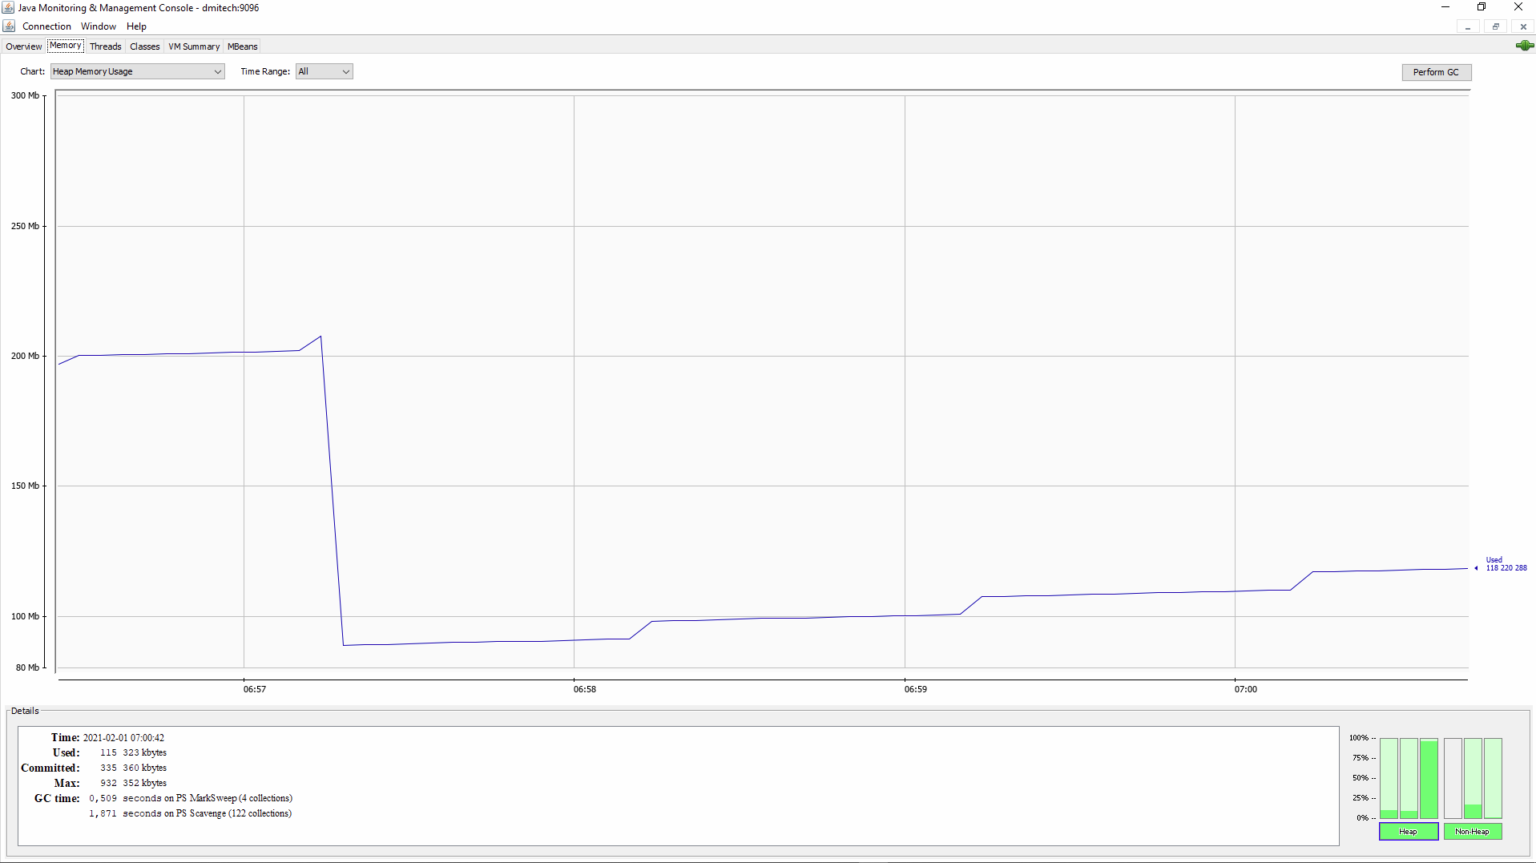Click the PS Scavenge GC time line
The width and height of the screenshot is (1536, 863).
click(x=190, y=814)
